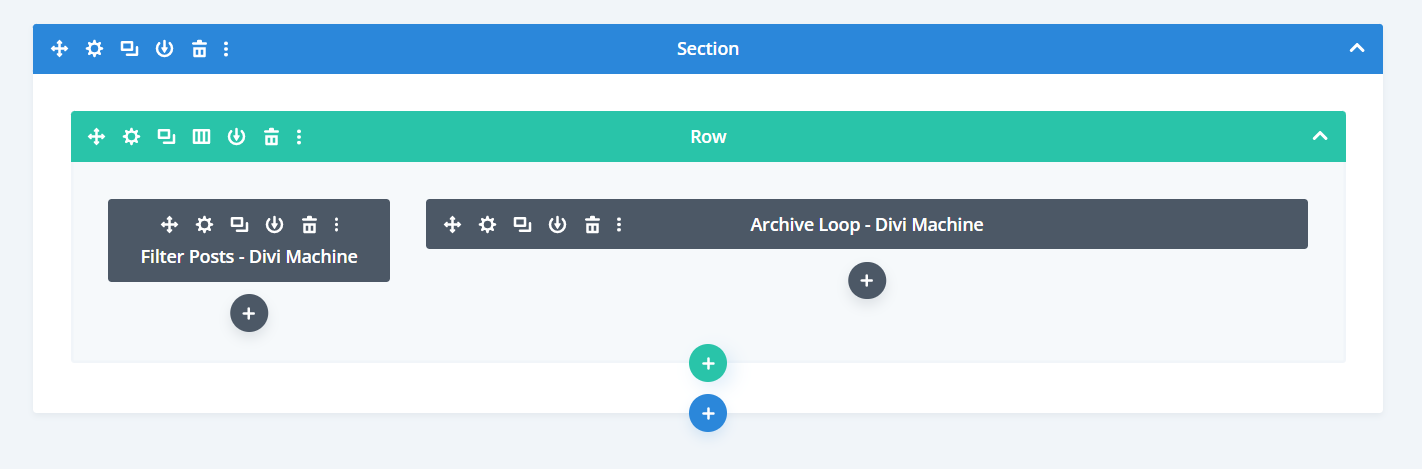Image resolution: width=1422 pixels, height=469 pixels.
Task: Collapse the Row with chevron
Action: (1320, 136)
